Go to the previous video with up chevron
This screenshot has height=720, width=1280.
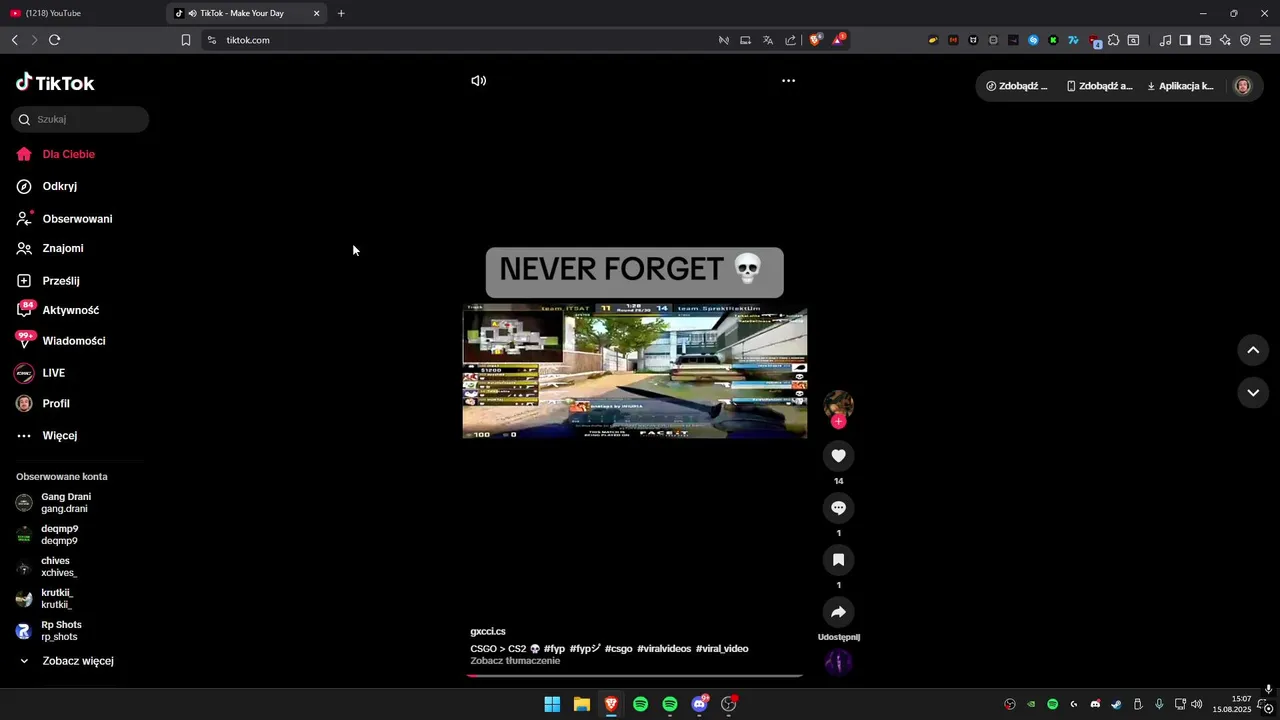coord(1253,350)
